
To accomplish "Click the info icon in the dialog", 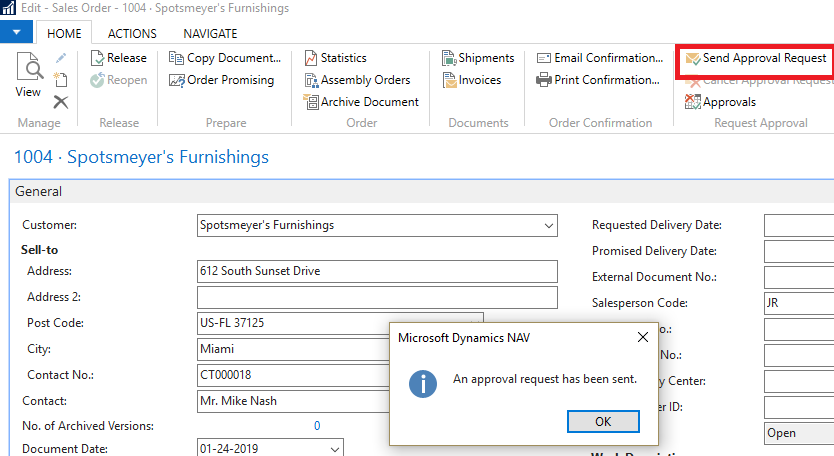I will (423, 384).
